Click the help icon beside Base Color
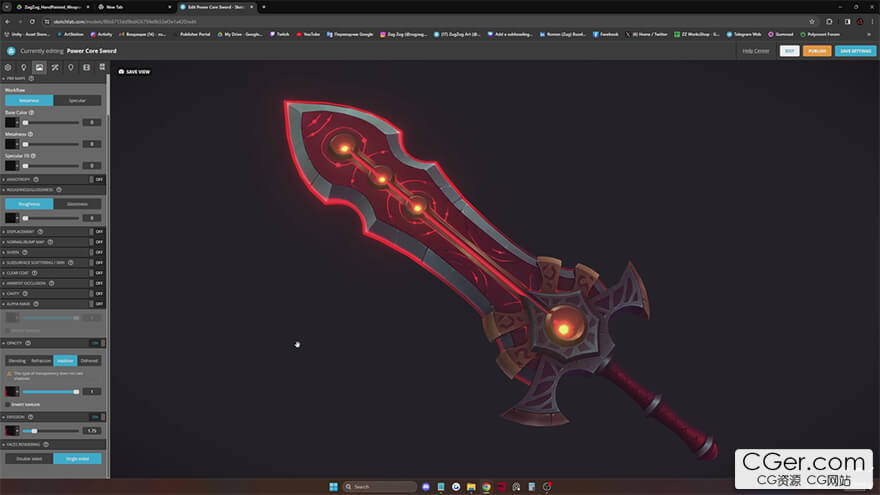880x495 pixels. coord(32,113)
